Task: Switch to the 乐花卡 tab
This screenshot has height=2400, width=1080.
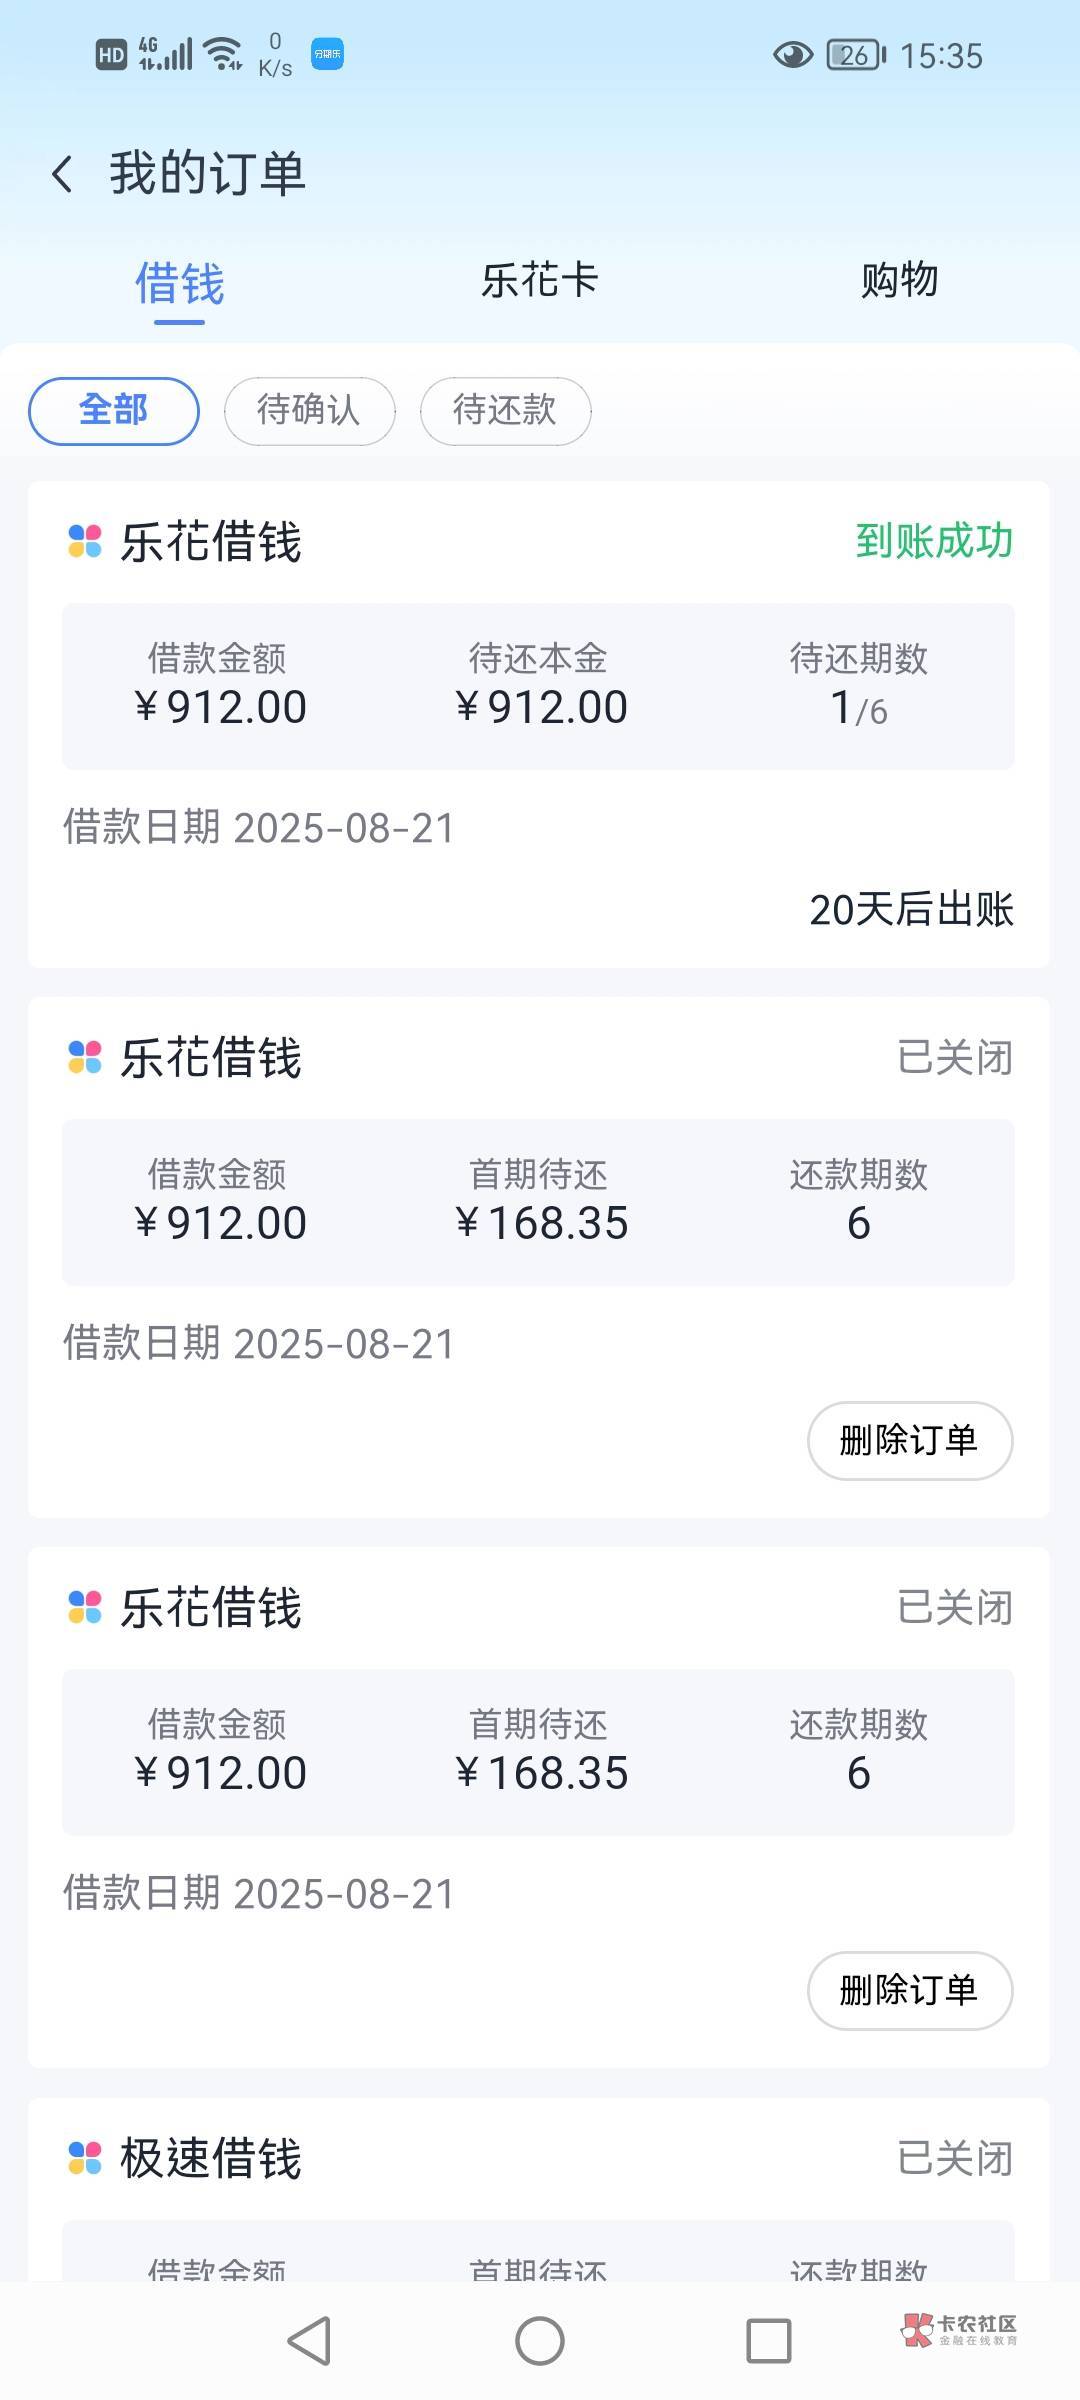Action: click(x=539, y=280)
